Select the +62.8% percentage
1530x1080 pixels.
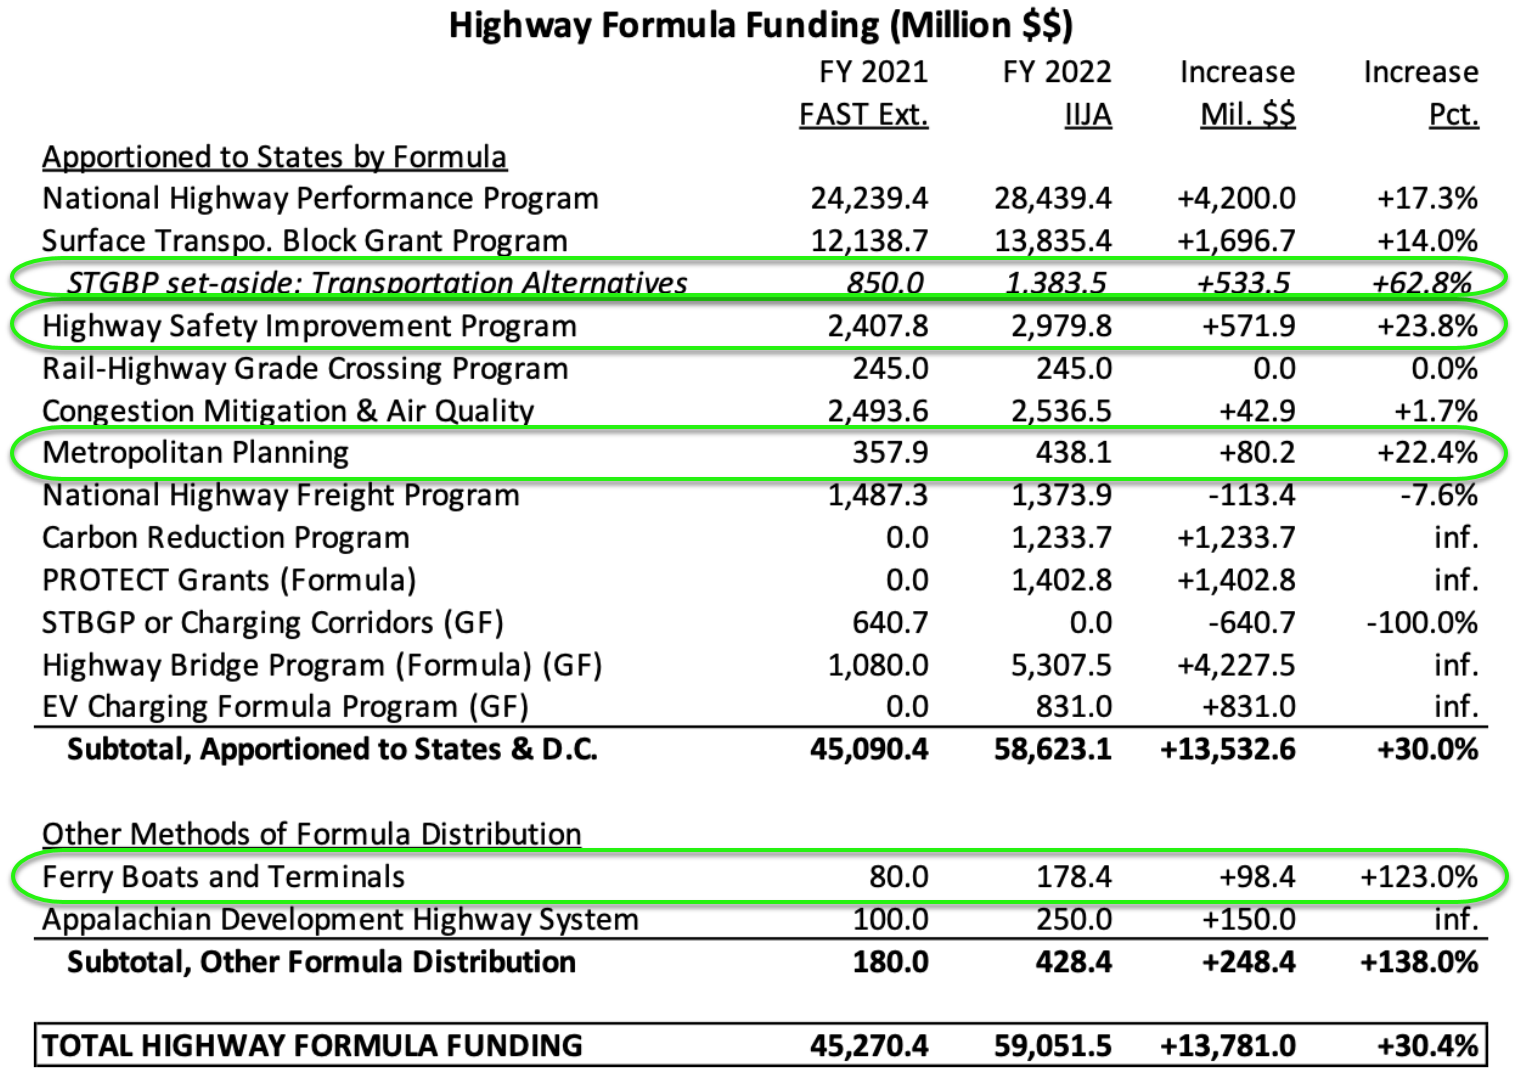tap(1422, 282)
